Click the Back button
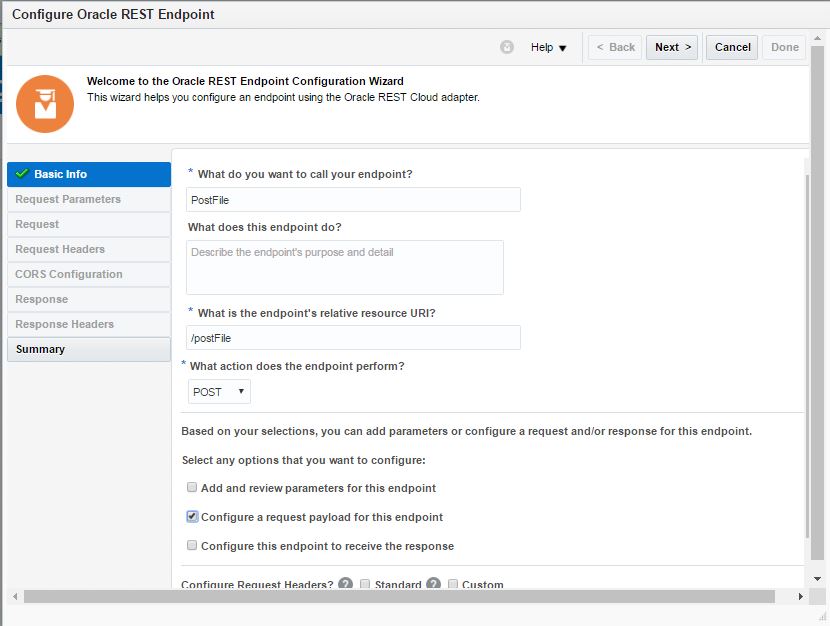The height and width of the screenshot is (626, 830). click(615, 47)
